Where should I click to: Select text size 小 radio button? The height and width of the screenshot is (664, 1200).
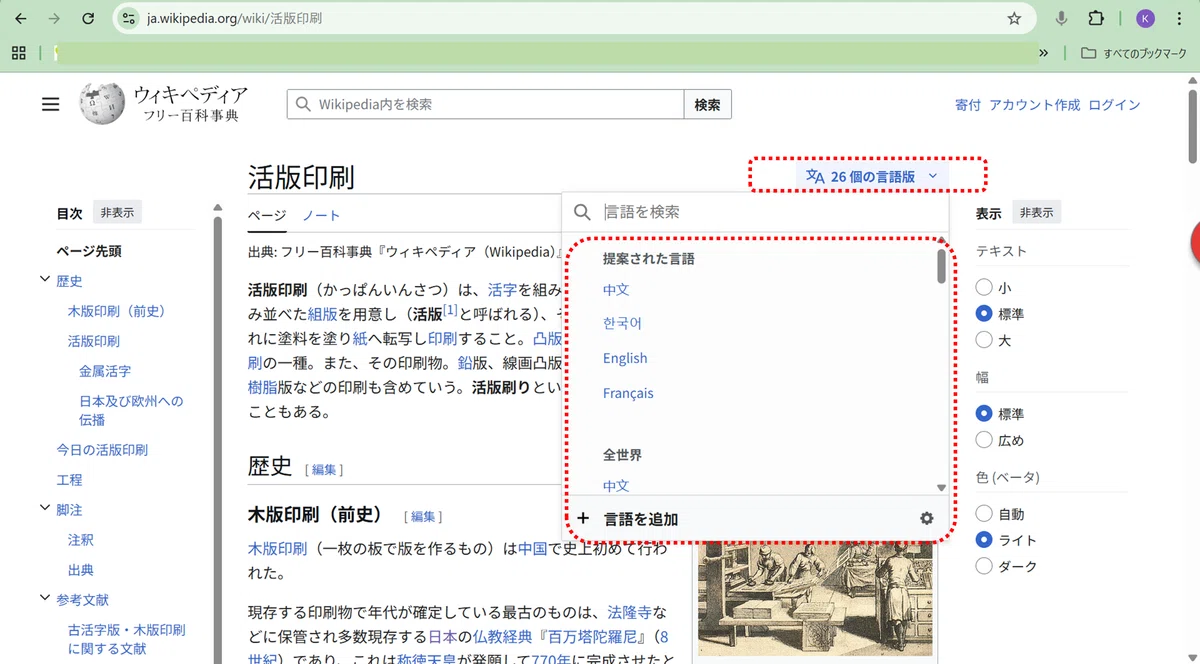tap(984, 288)
